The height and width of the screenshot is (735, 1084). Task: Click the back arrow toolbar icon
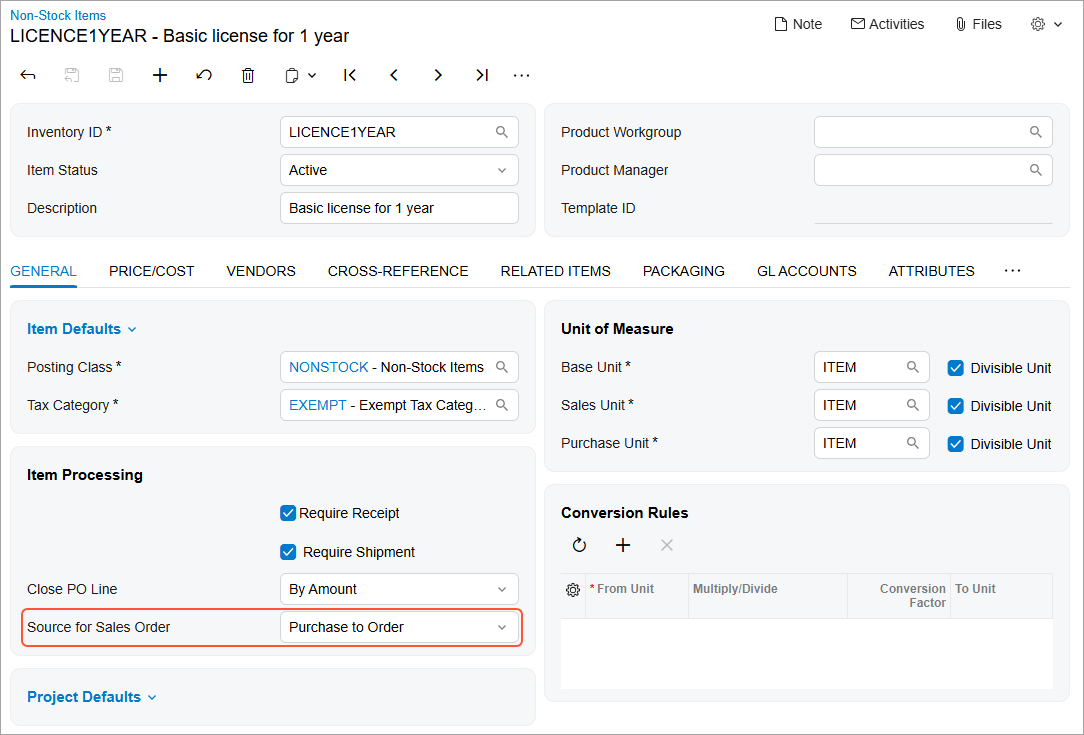coord(28,75)
